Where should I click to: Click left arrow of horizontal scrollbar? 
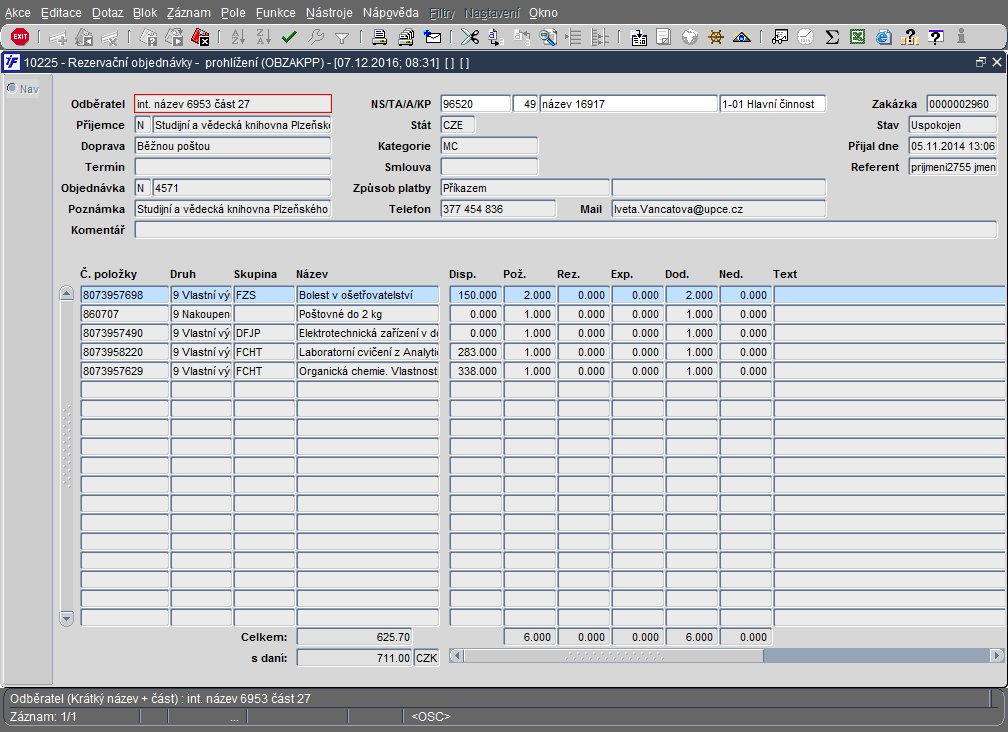tap(456, 656)
